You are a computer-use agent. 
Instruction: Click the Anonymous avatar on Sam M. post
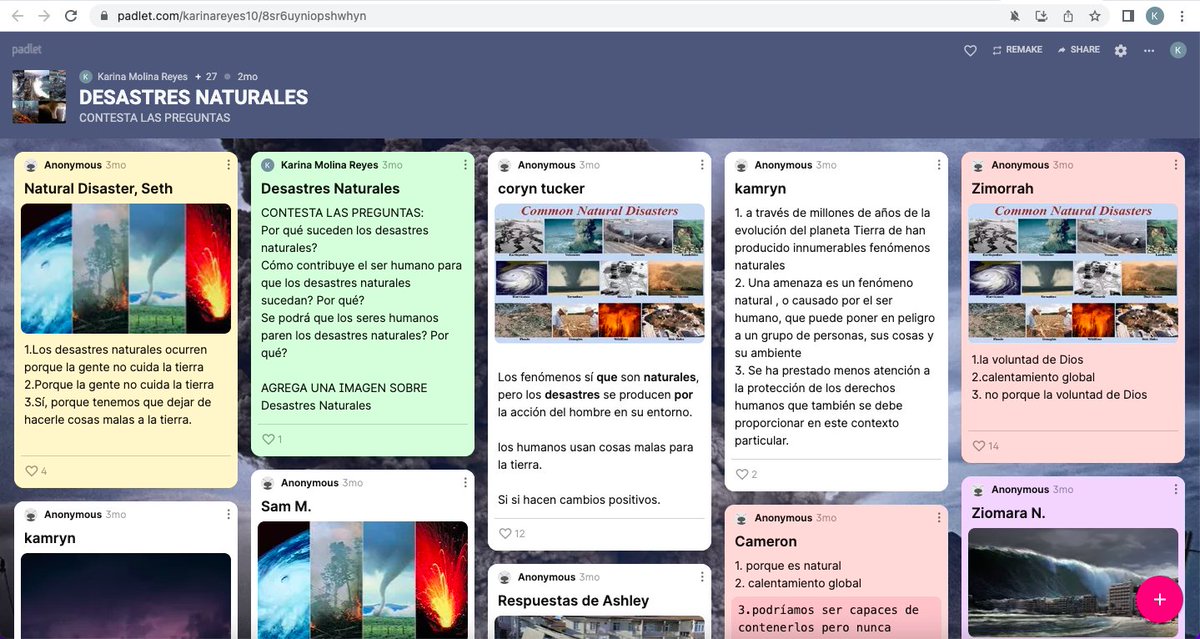[268, 484]
